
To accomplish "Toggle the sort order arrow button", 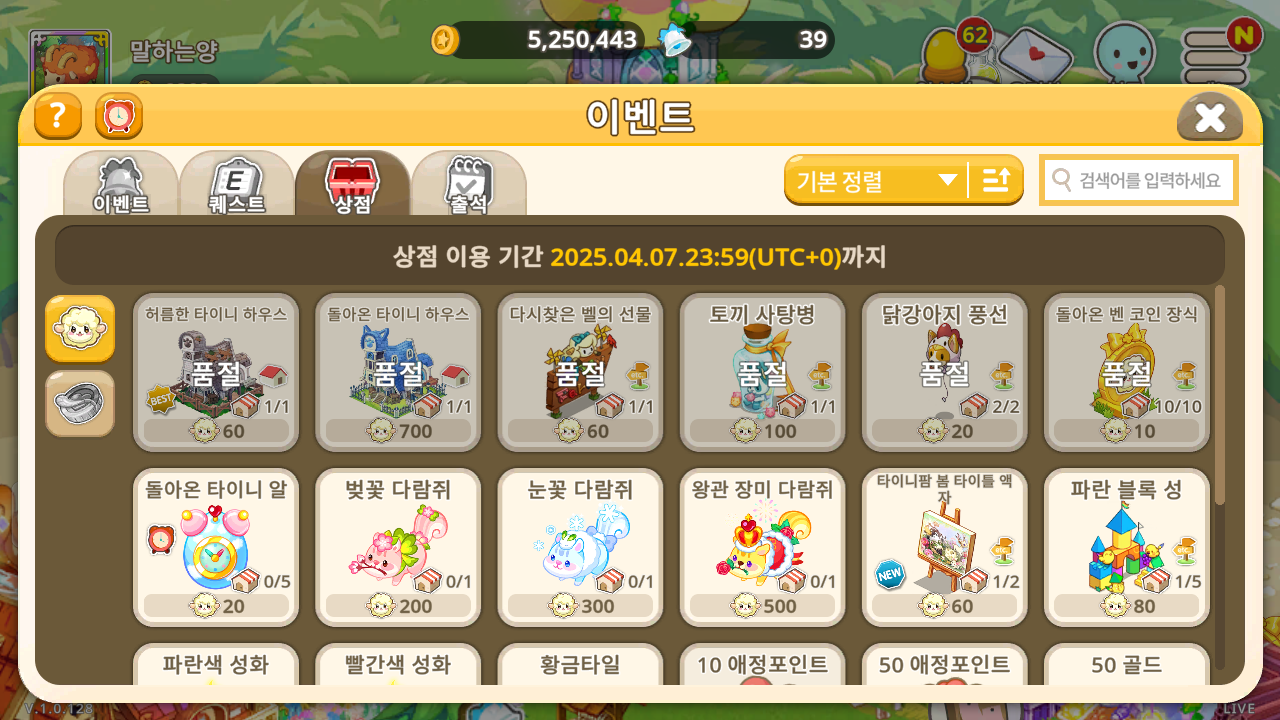I will click(x=996, y=180).
